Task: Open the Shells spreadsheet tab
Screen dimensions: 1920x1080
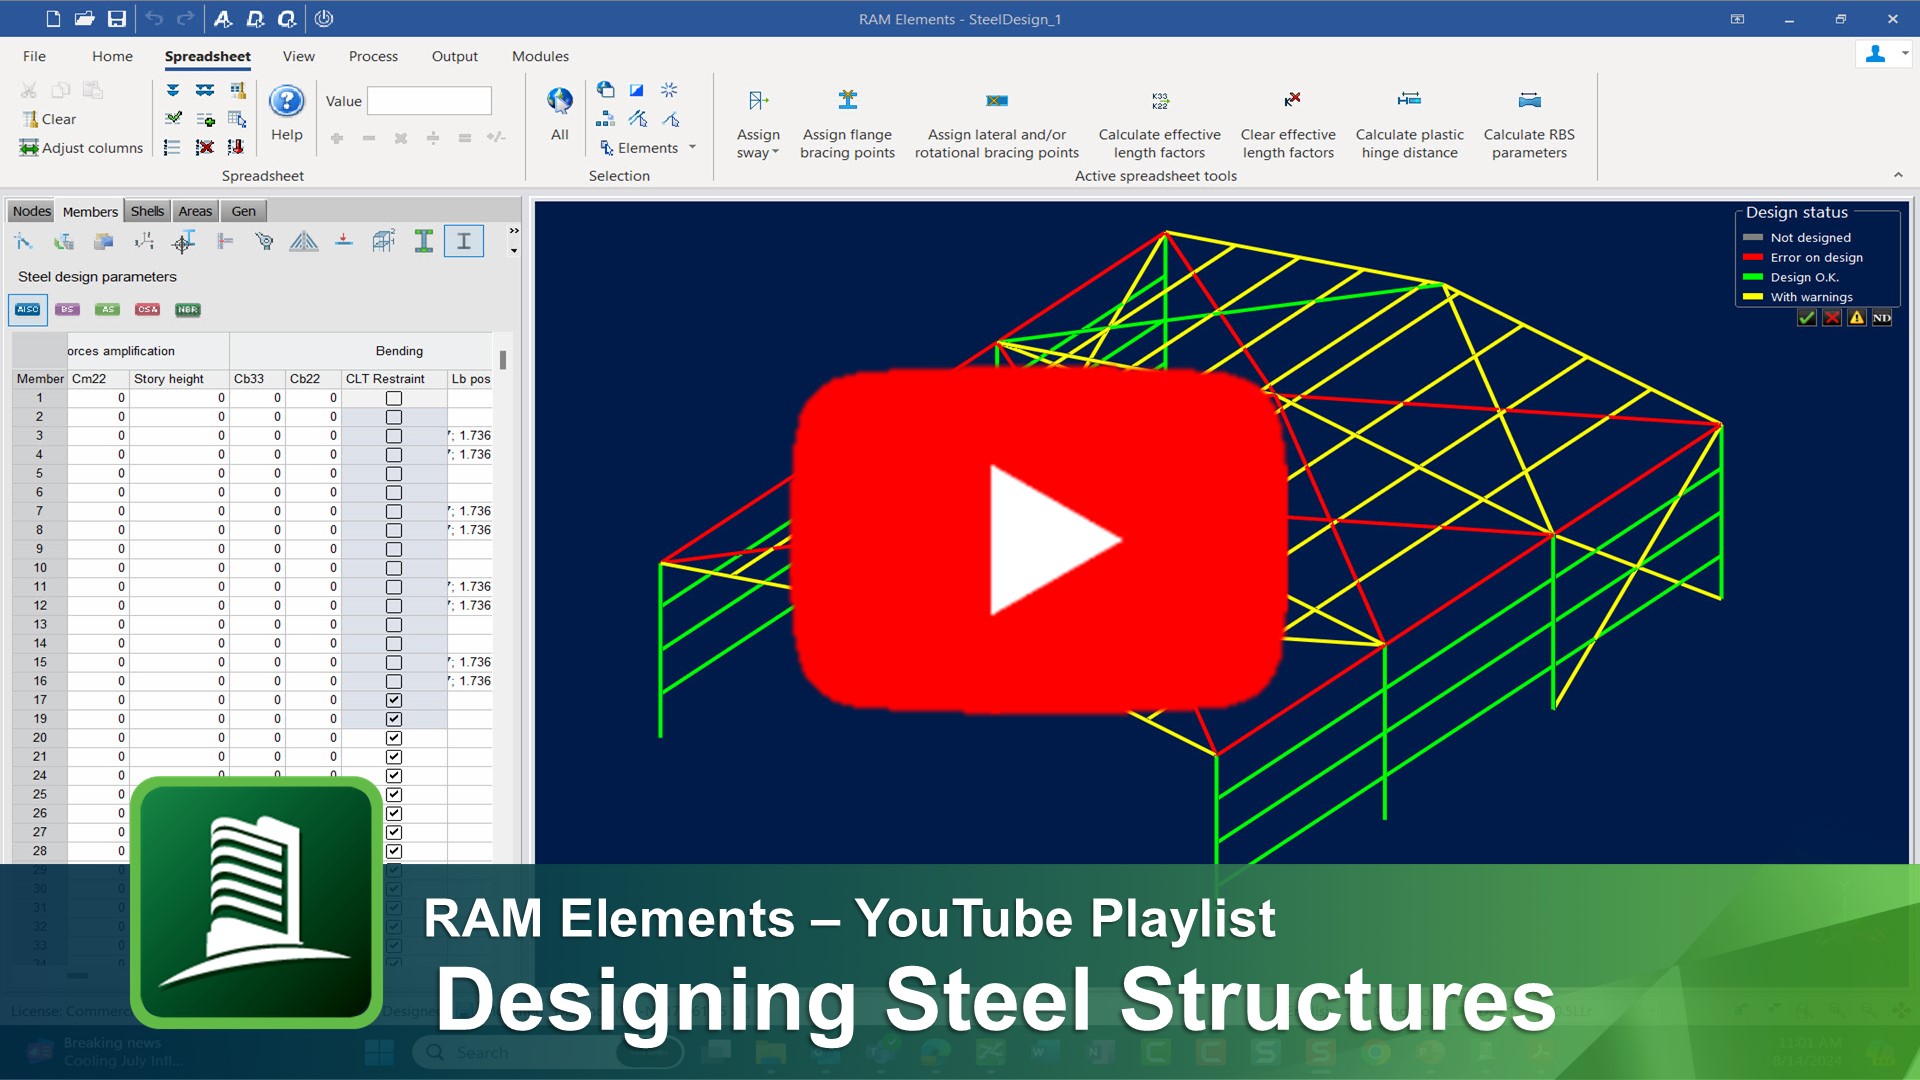Action: point(147,211)
